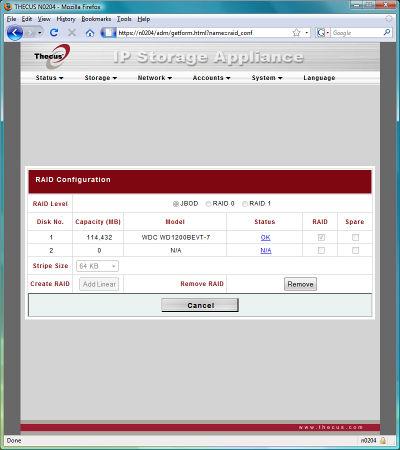This screenshot has height=450, width=400.
Task: Open the Edit menu
Action: click(x=27, y=19)
